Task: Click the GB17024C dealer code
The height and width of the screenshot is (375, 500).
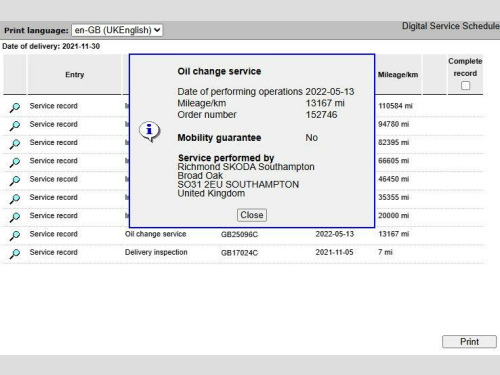Action: coord(239,253)
